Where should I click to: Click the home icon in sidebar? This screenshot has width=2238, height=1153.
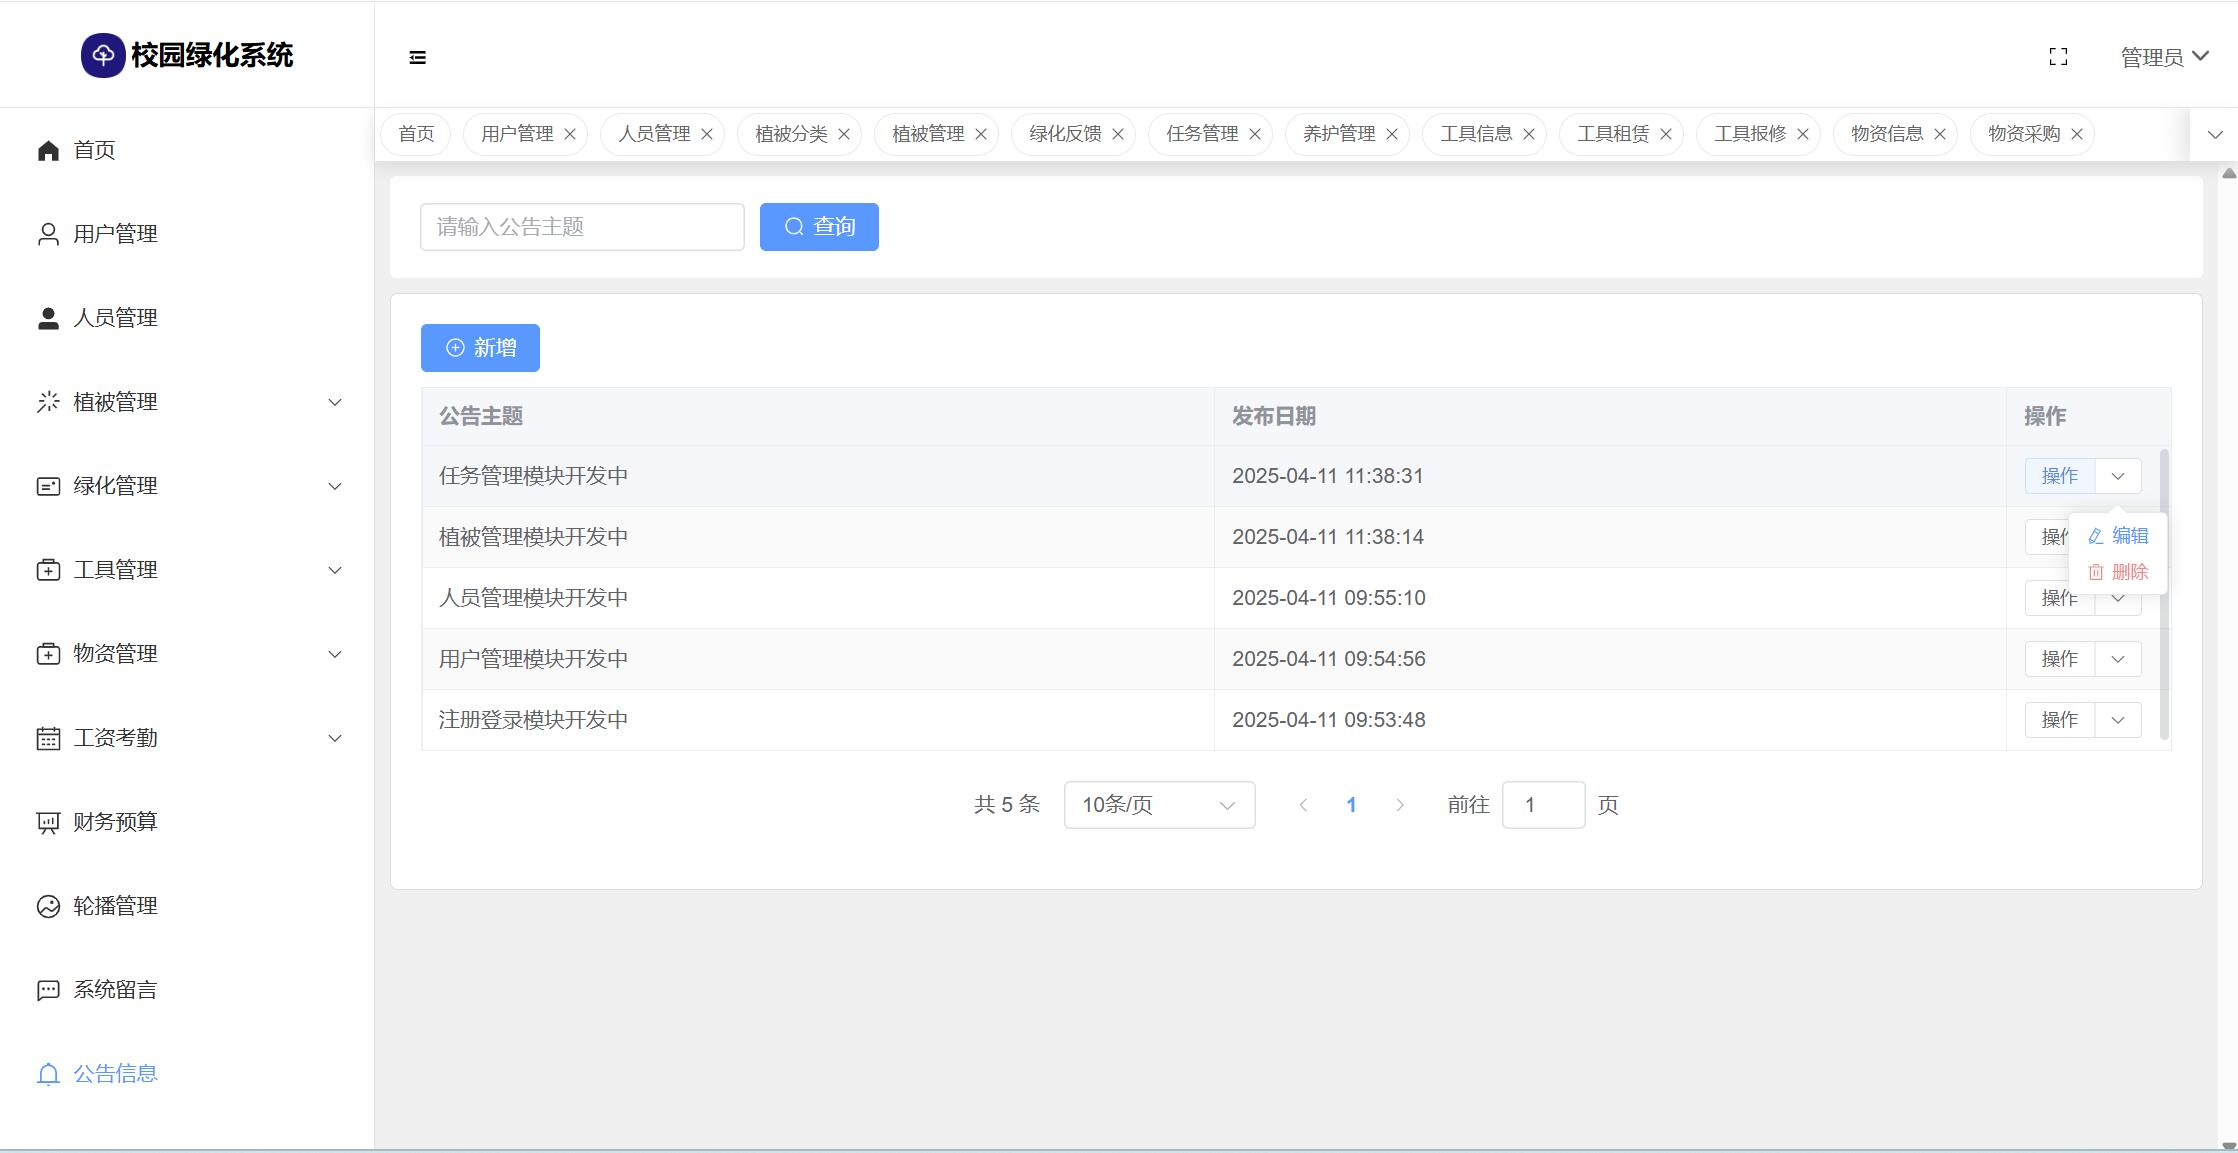point(48,150)
